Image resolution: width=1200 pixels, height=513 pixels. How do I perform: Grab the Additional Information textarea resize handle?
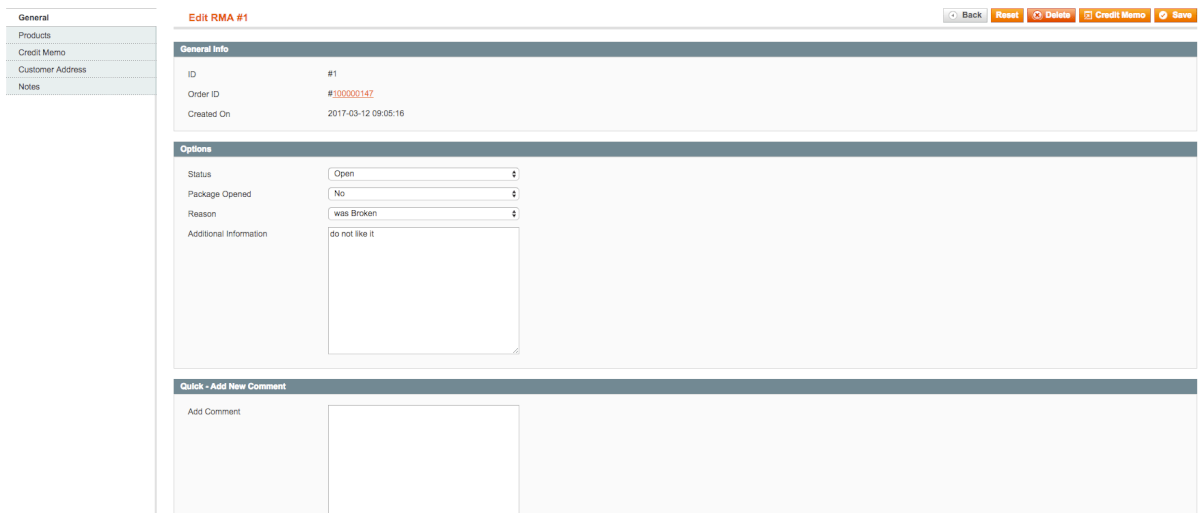click(515, 350)
